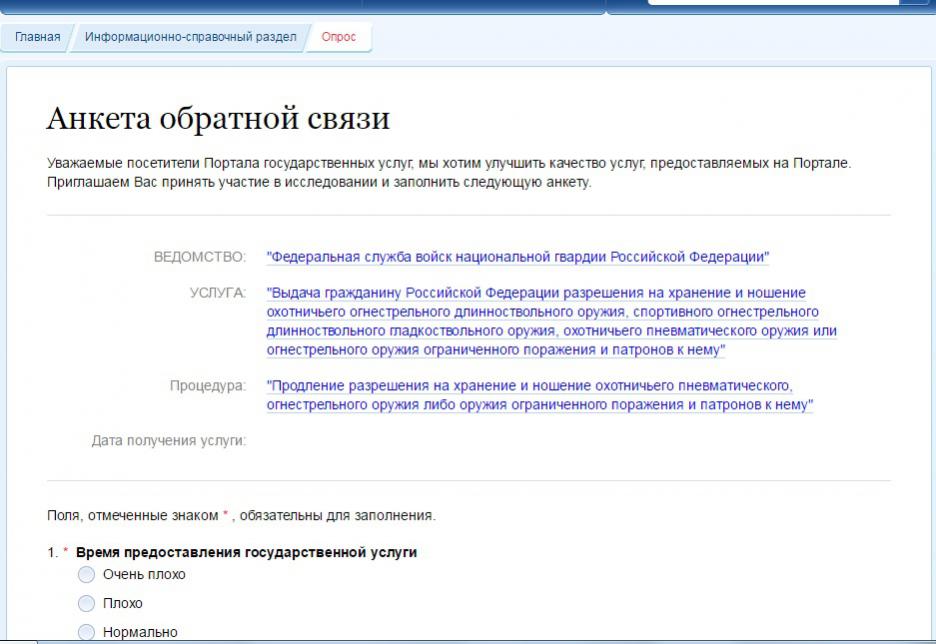Click the ВЕДОМСТВО field label

[x=199, y=257]
